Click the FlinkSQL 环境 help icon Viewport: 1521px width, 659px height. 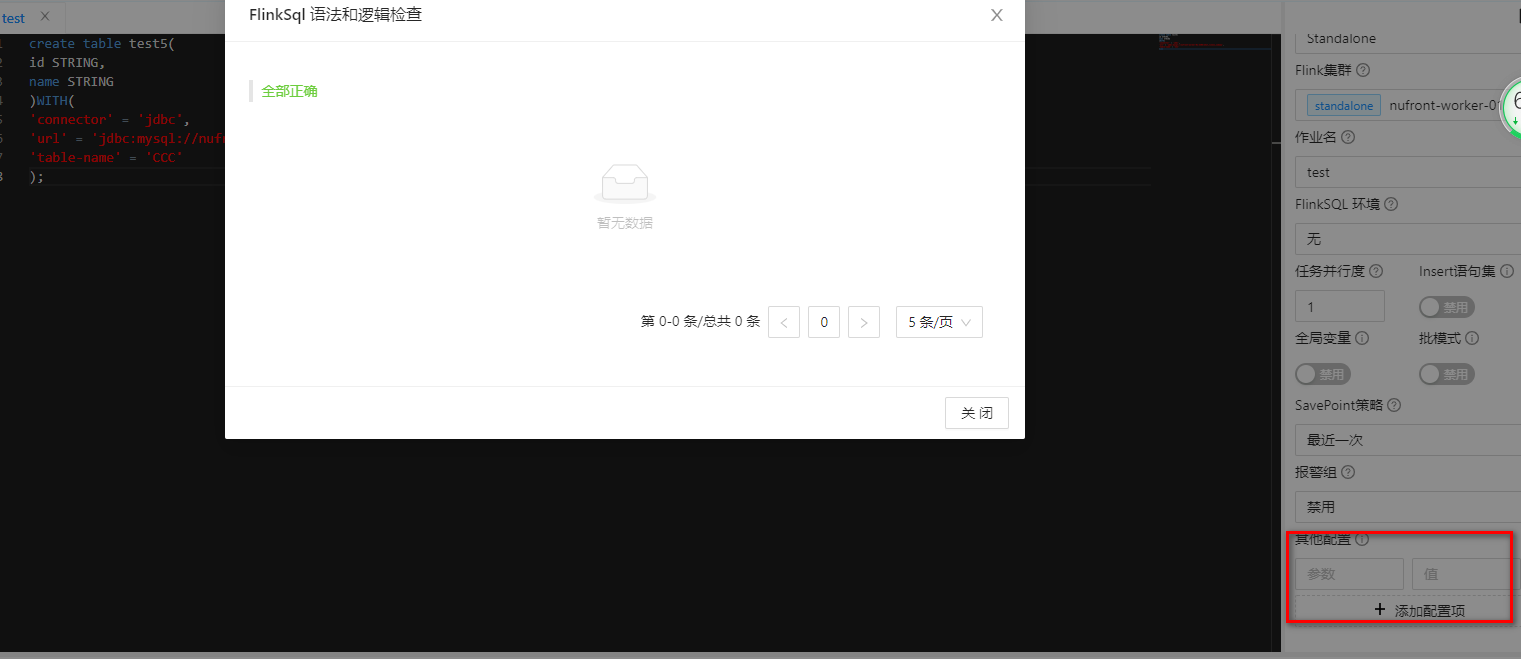(x=1392, y=204)
